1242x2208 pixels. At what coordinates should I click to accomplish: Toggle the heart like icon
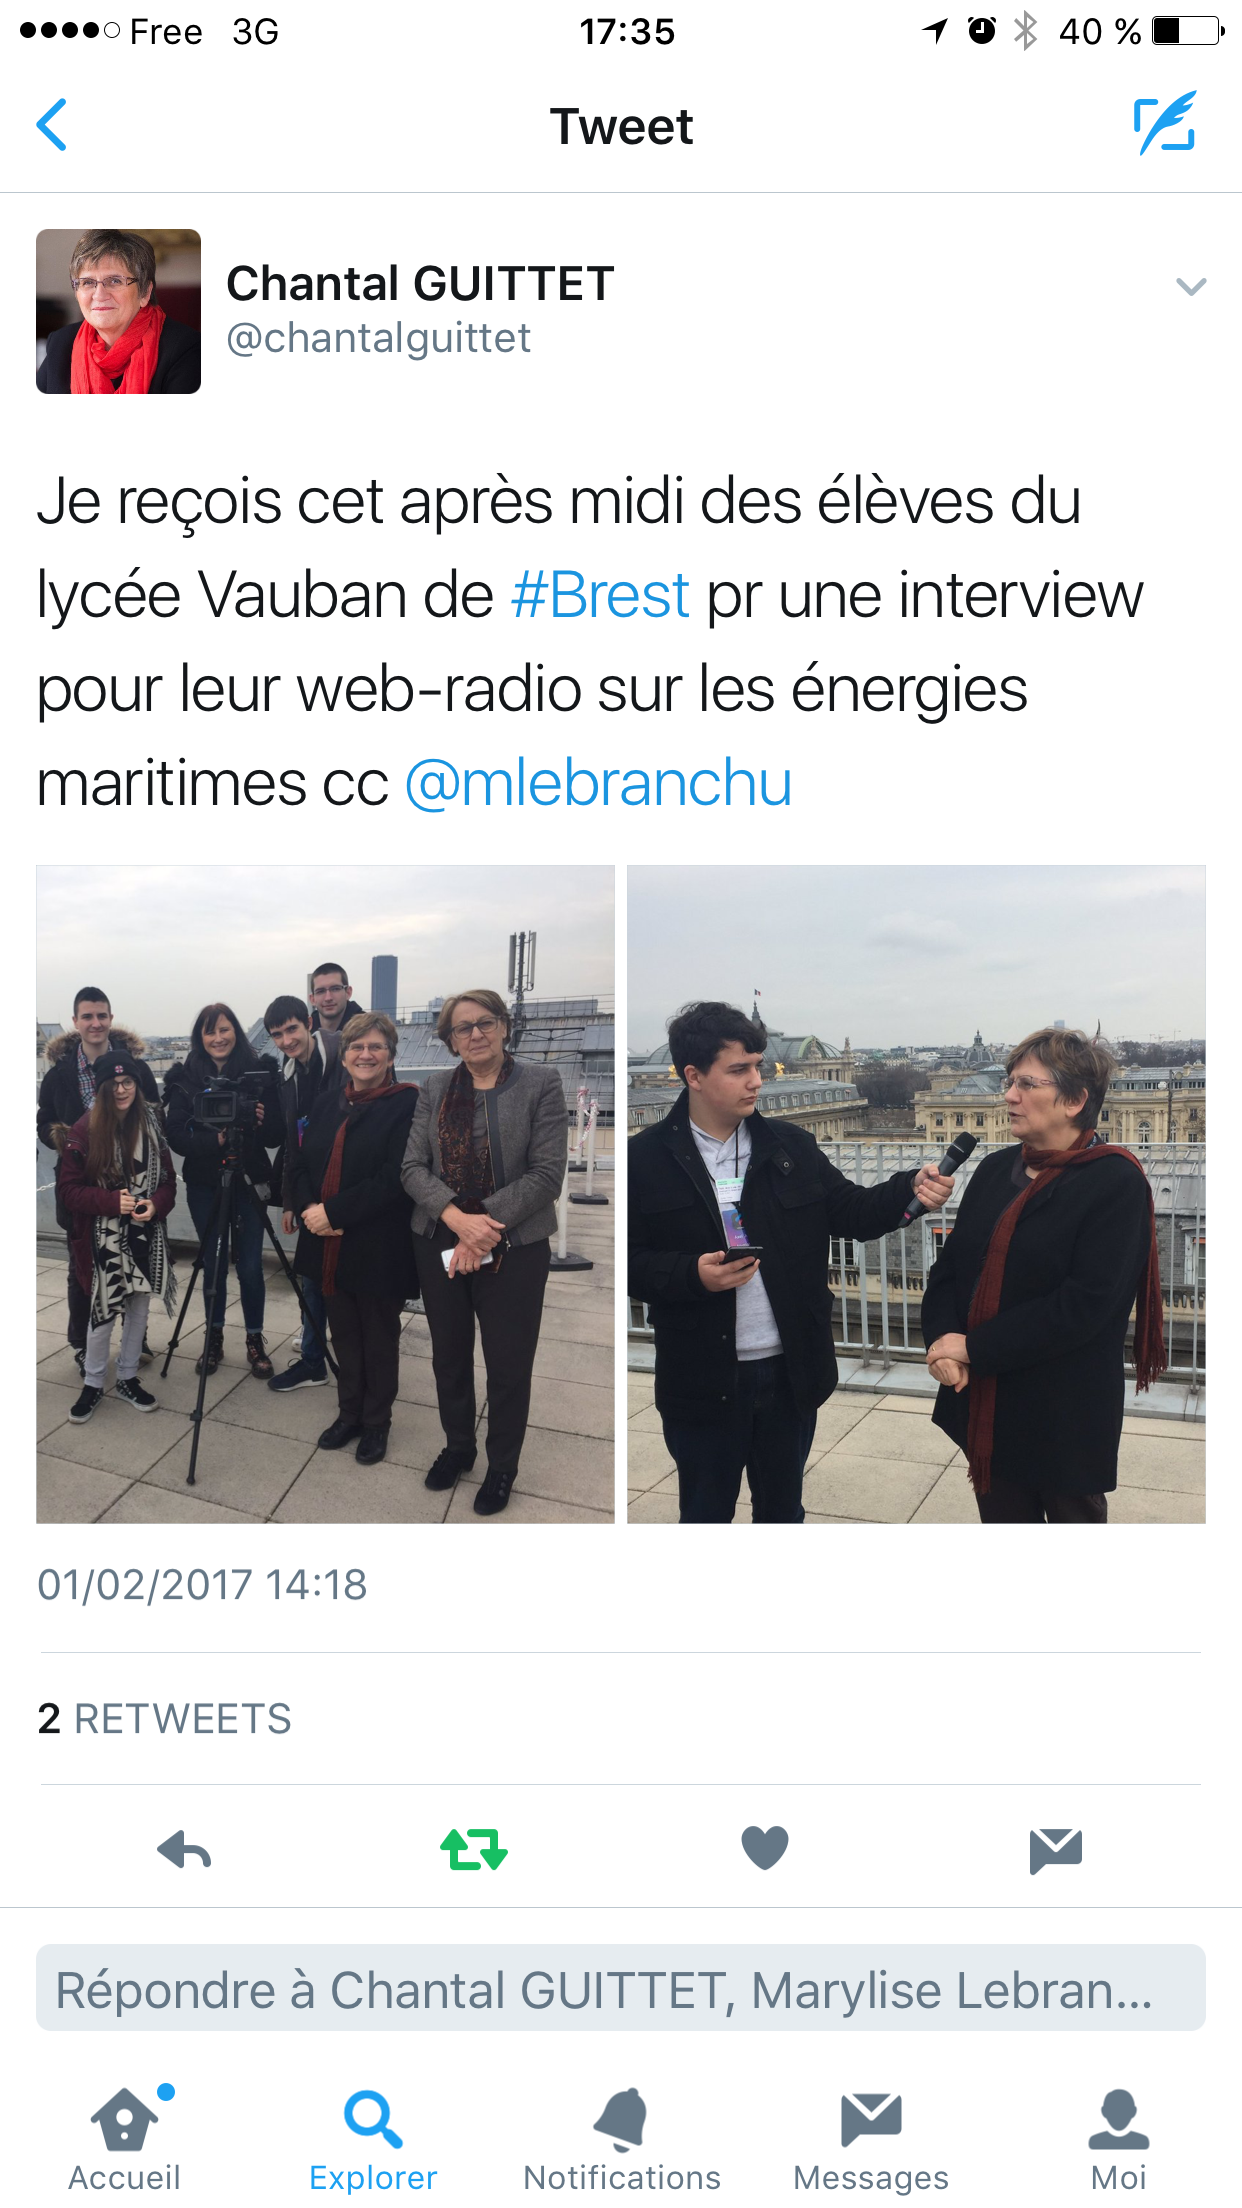click(765, 1848)
